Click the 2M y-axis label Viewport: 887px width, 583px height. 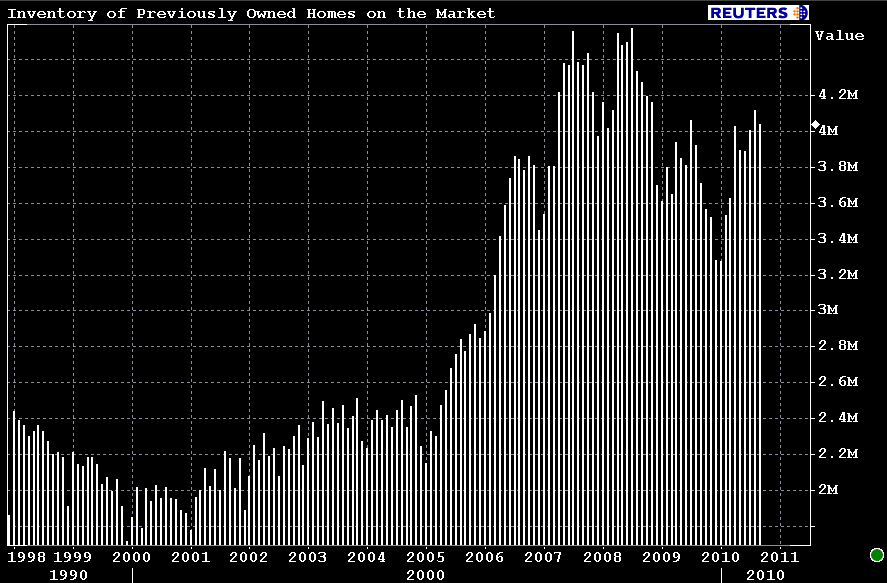828,489
